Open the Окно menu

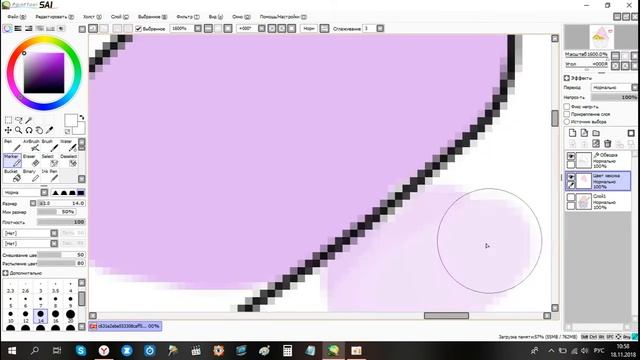coord(241,17)
